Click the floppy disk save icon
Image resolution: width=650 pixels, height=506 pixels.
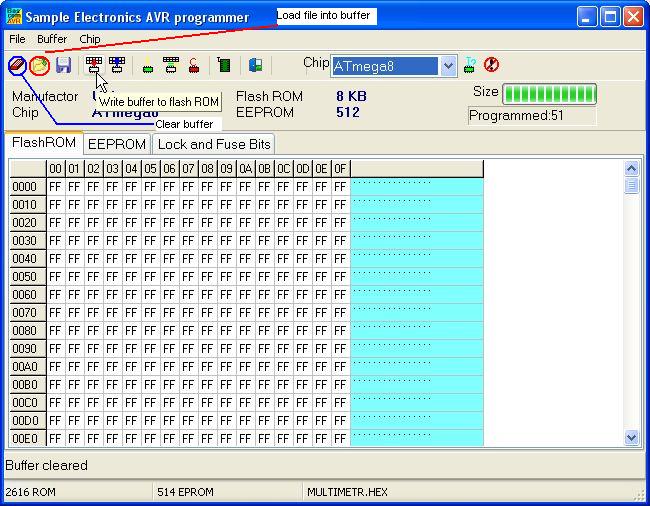63,65
